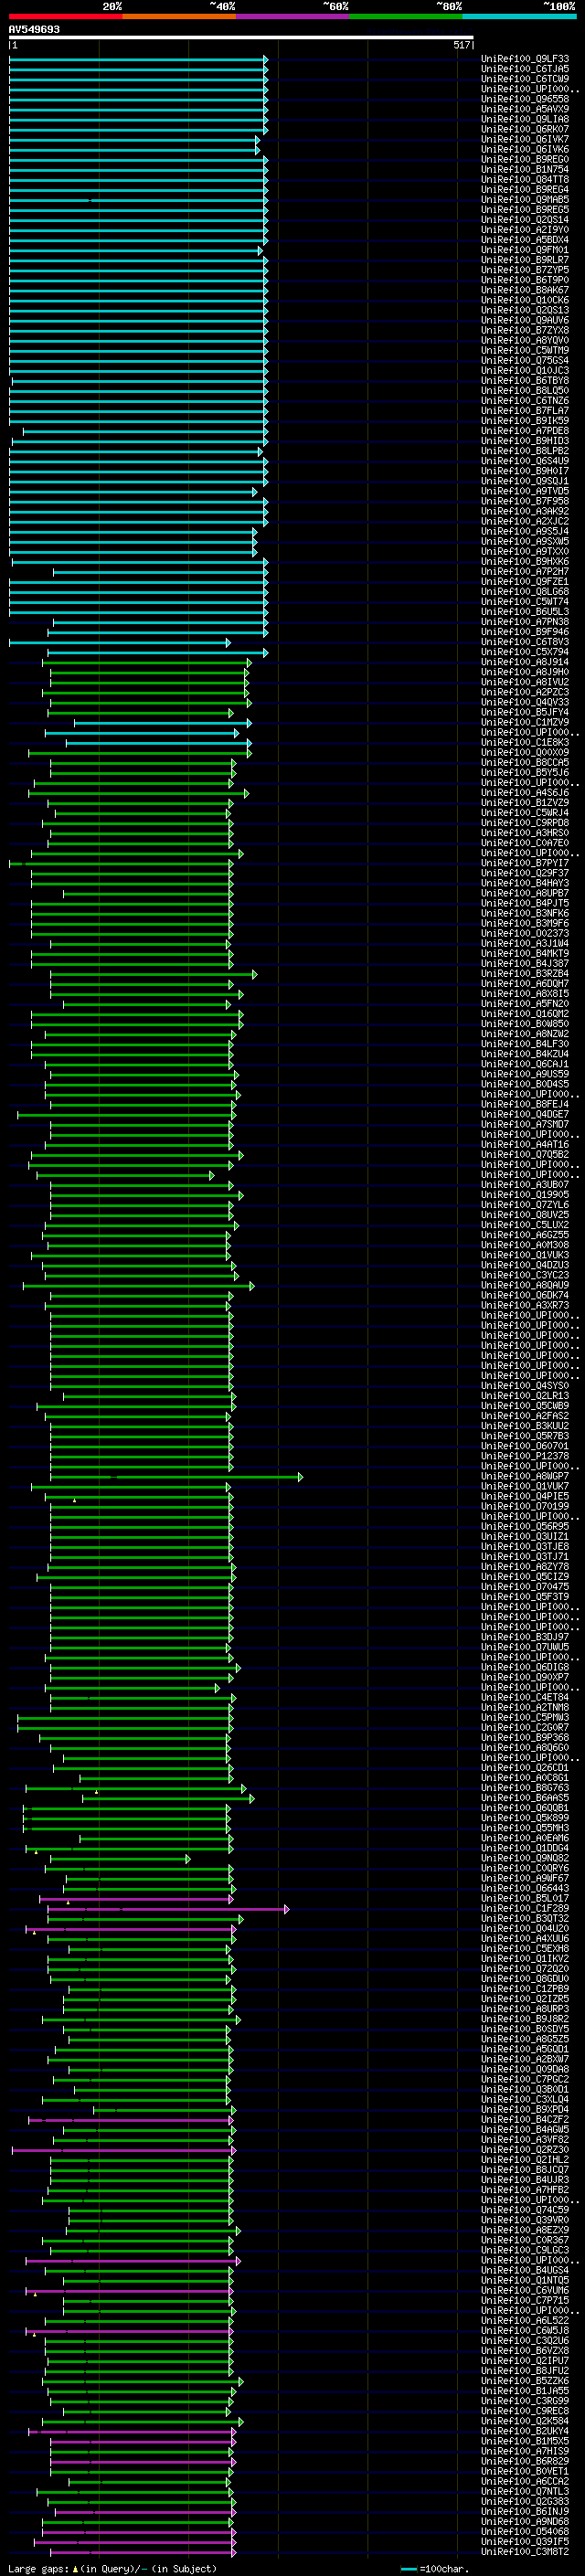Click the short green bar for UniRef100_Q9NQ82
Screen dimensions: 585x2576
(x=118, y=1858)
